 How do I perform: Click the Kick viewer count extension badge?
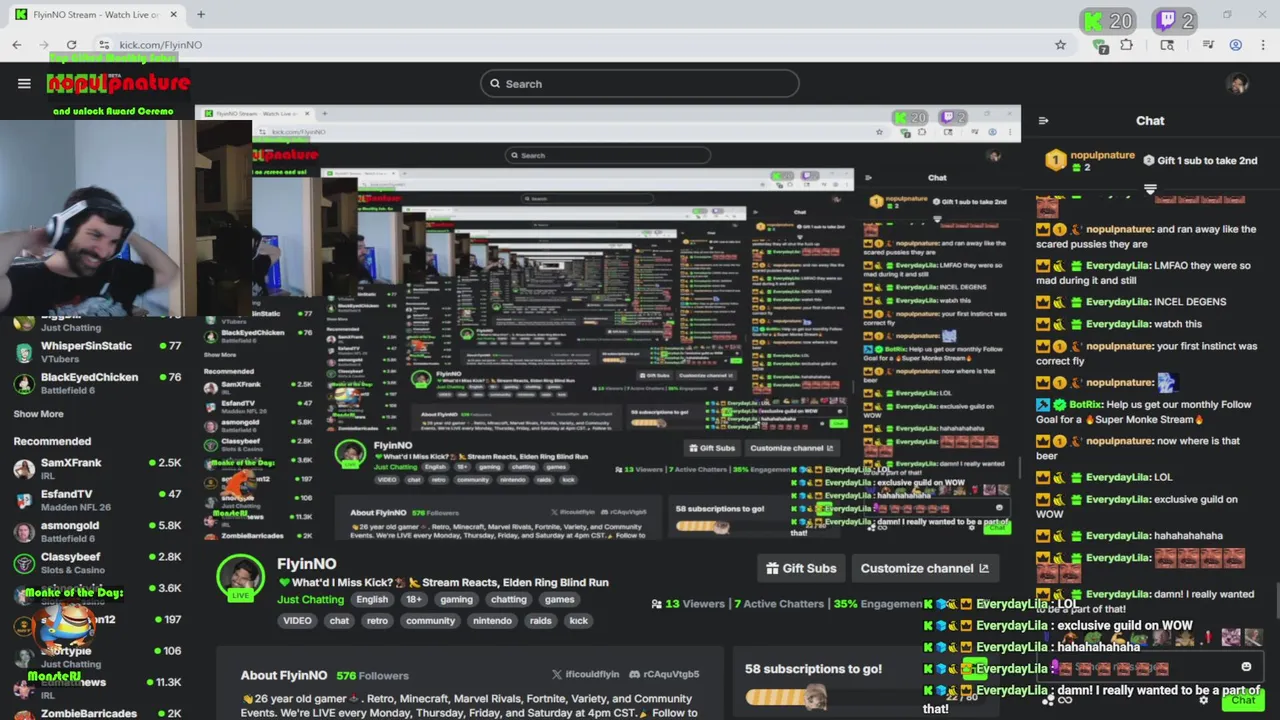[x=1108, y=20]
